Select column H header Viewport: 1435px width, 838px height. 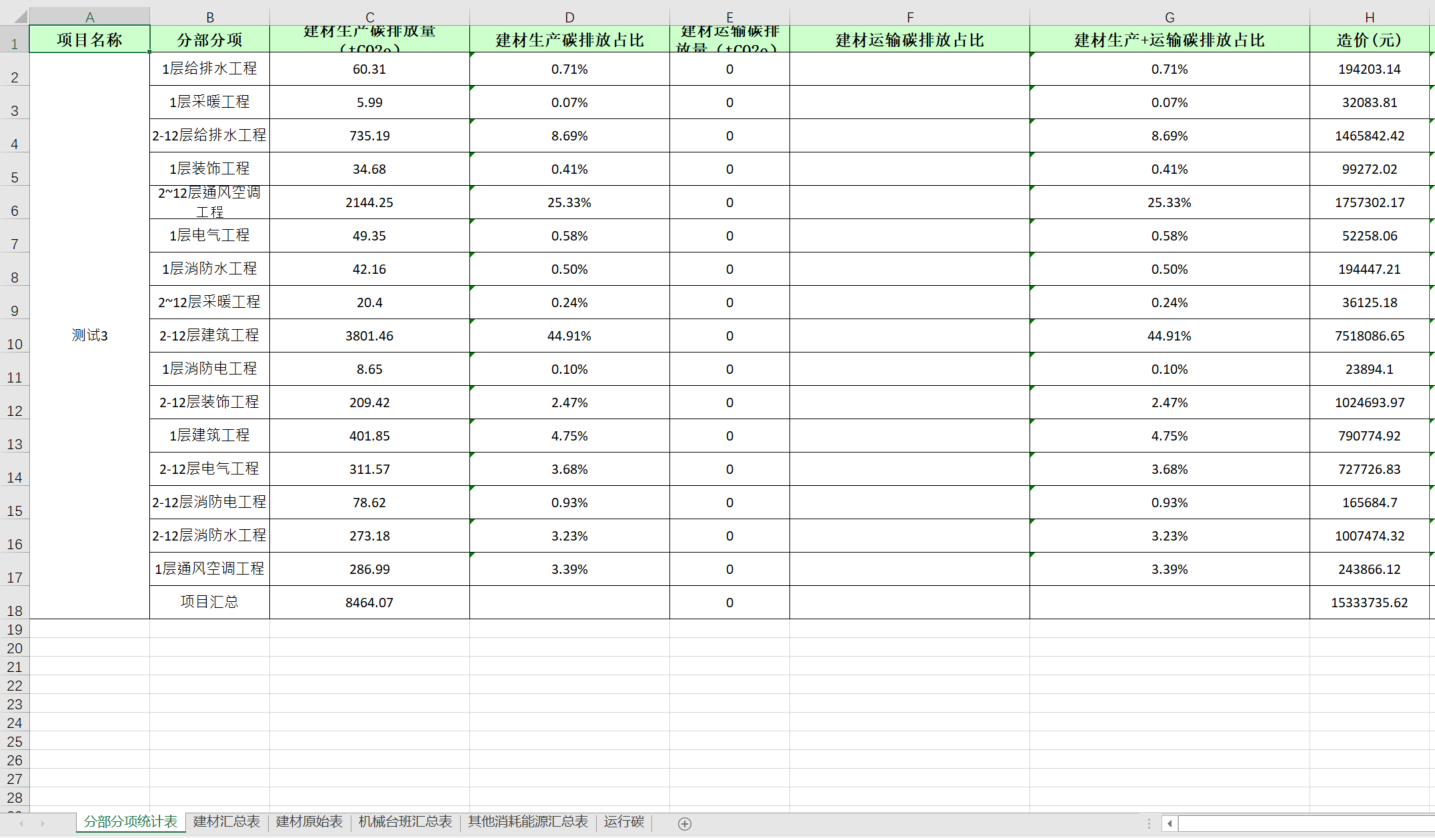[1369, 17]
